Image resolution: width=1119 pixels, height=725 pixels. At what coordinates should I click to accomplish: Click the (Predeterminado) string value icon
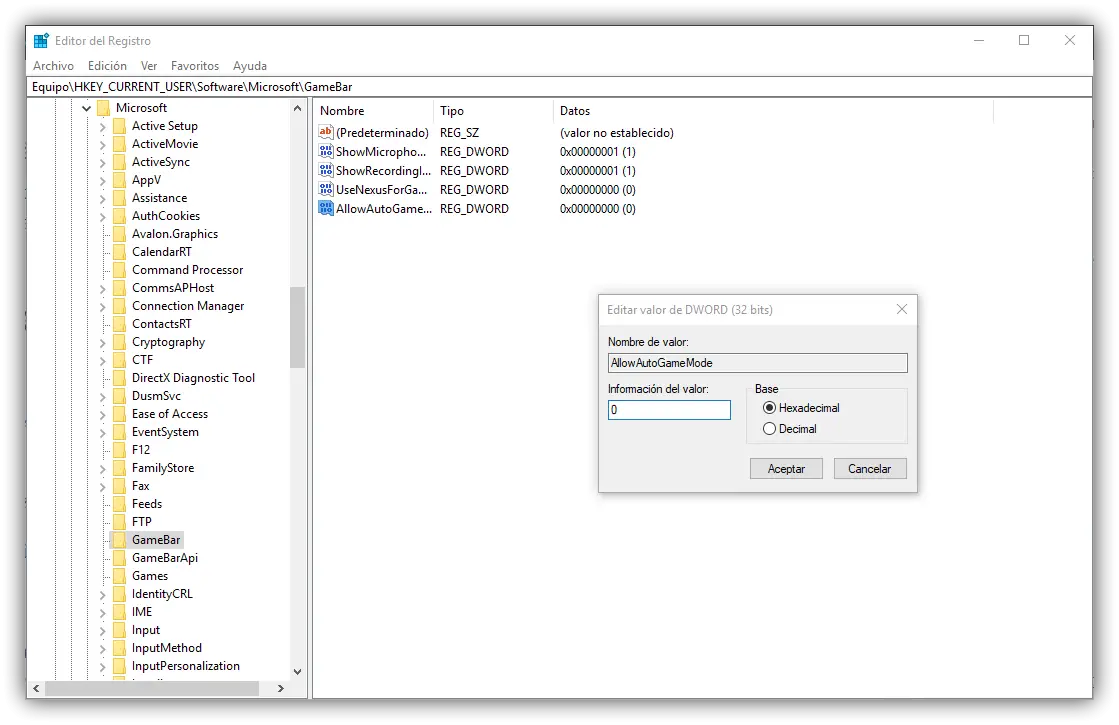tap(326, 132)
